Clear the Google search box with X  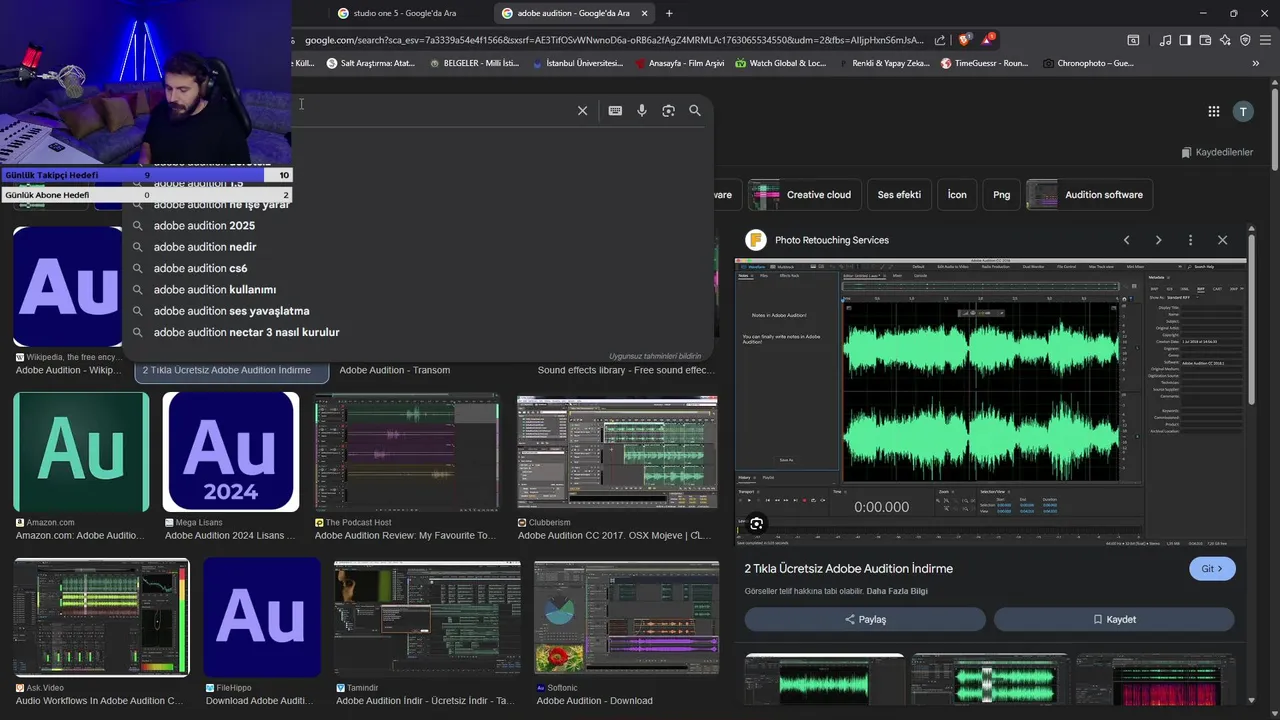[x=582, y=111]
